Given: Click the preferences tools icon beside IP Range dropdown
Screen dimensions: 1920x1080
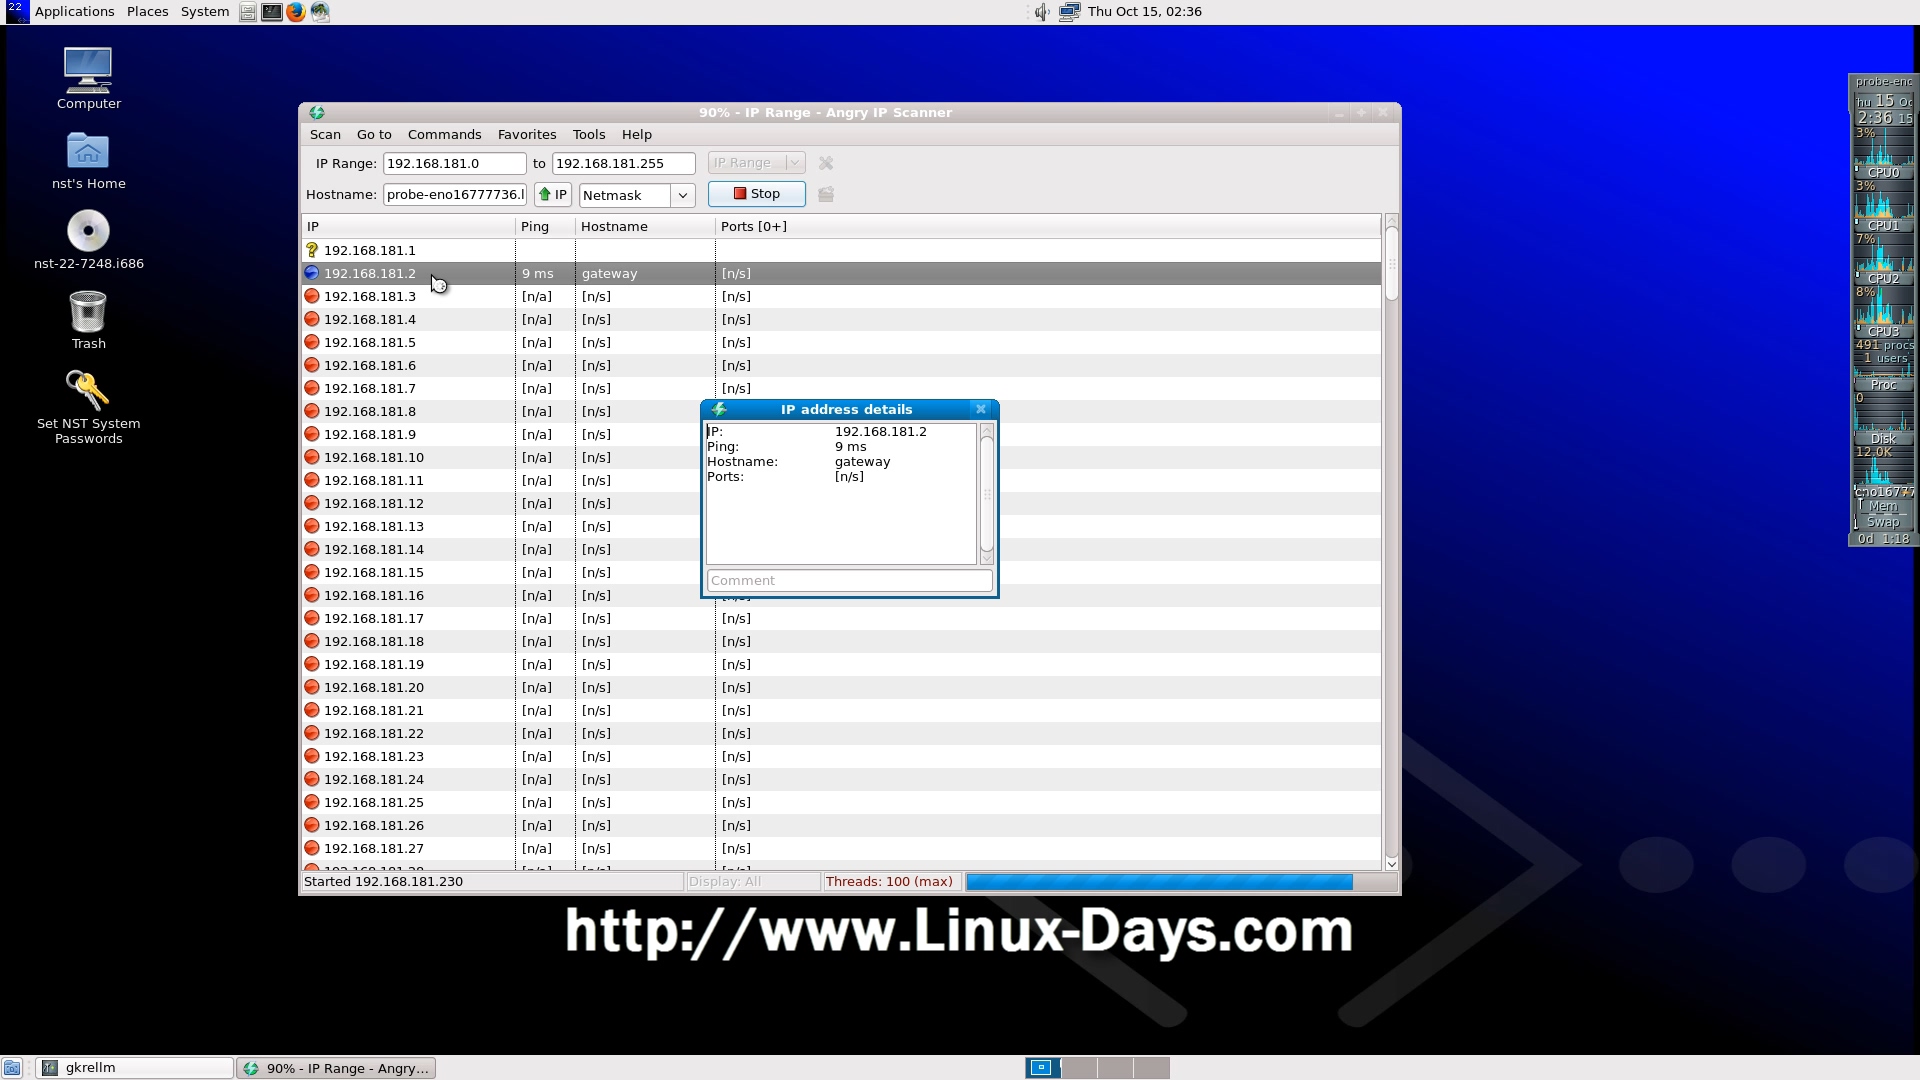Looking at the screenshot, I should (826, 163).
